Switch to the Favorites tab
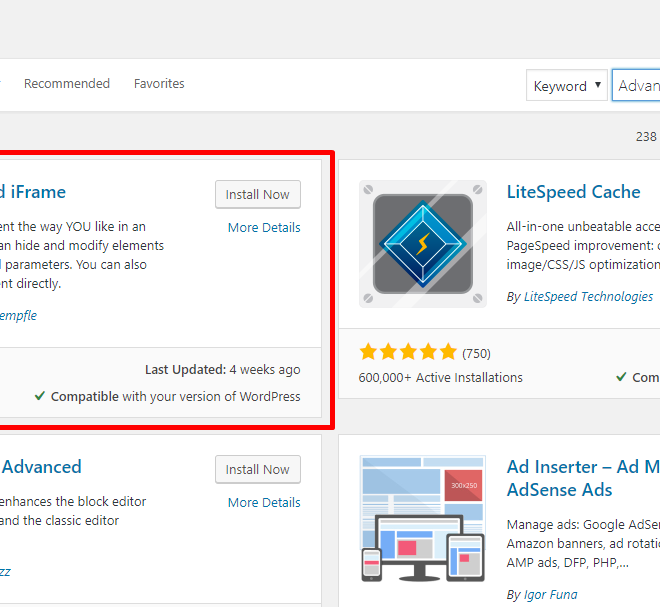 pyautogui.click(x=159, y=83)
